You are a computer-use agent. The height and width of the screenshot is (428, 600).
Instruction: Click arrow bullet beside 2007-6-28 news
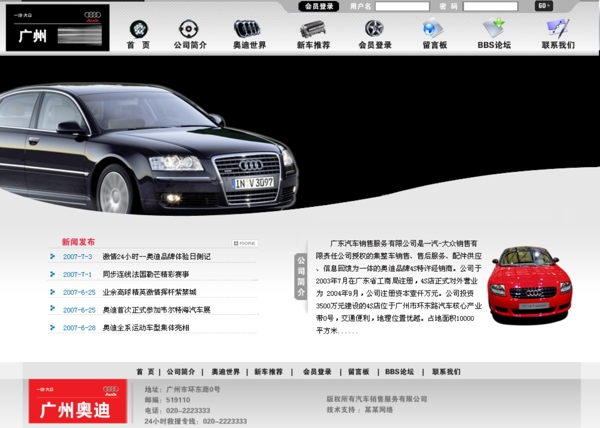tap(52, 327)
